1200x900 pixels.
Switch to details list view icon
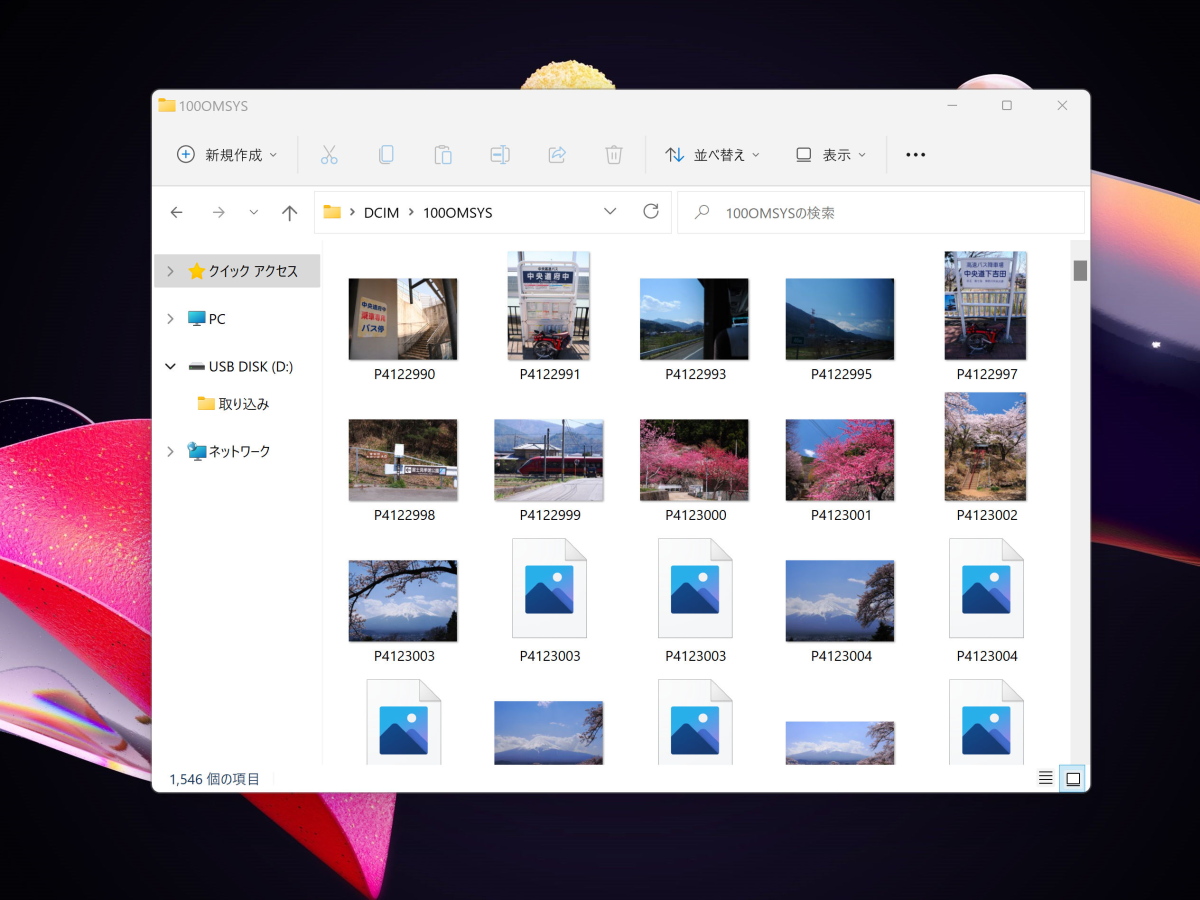coord(1046,778)
